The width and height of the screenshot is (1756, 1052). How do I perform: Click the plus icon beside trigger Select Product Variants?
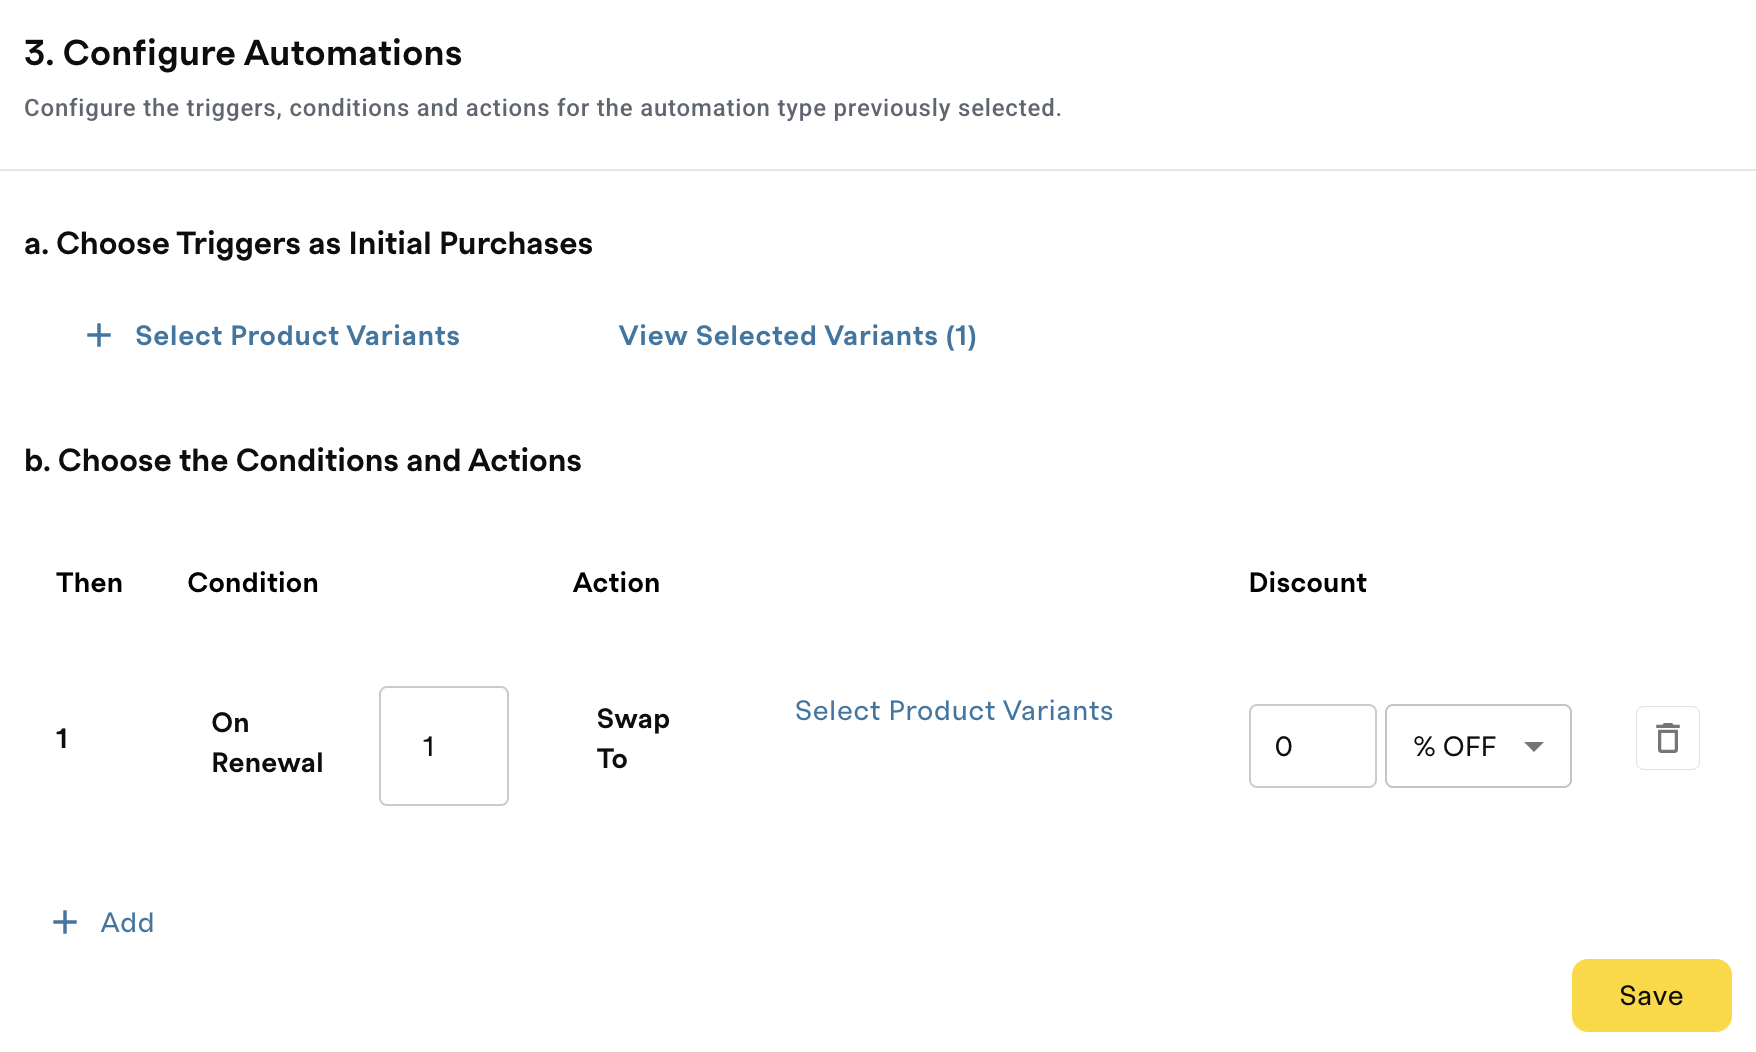[99, 335]
